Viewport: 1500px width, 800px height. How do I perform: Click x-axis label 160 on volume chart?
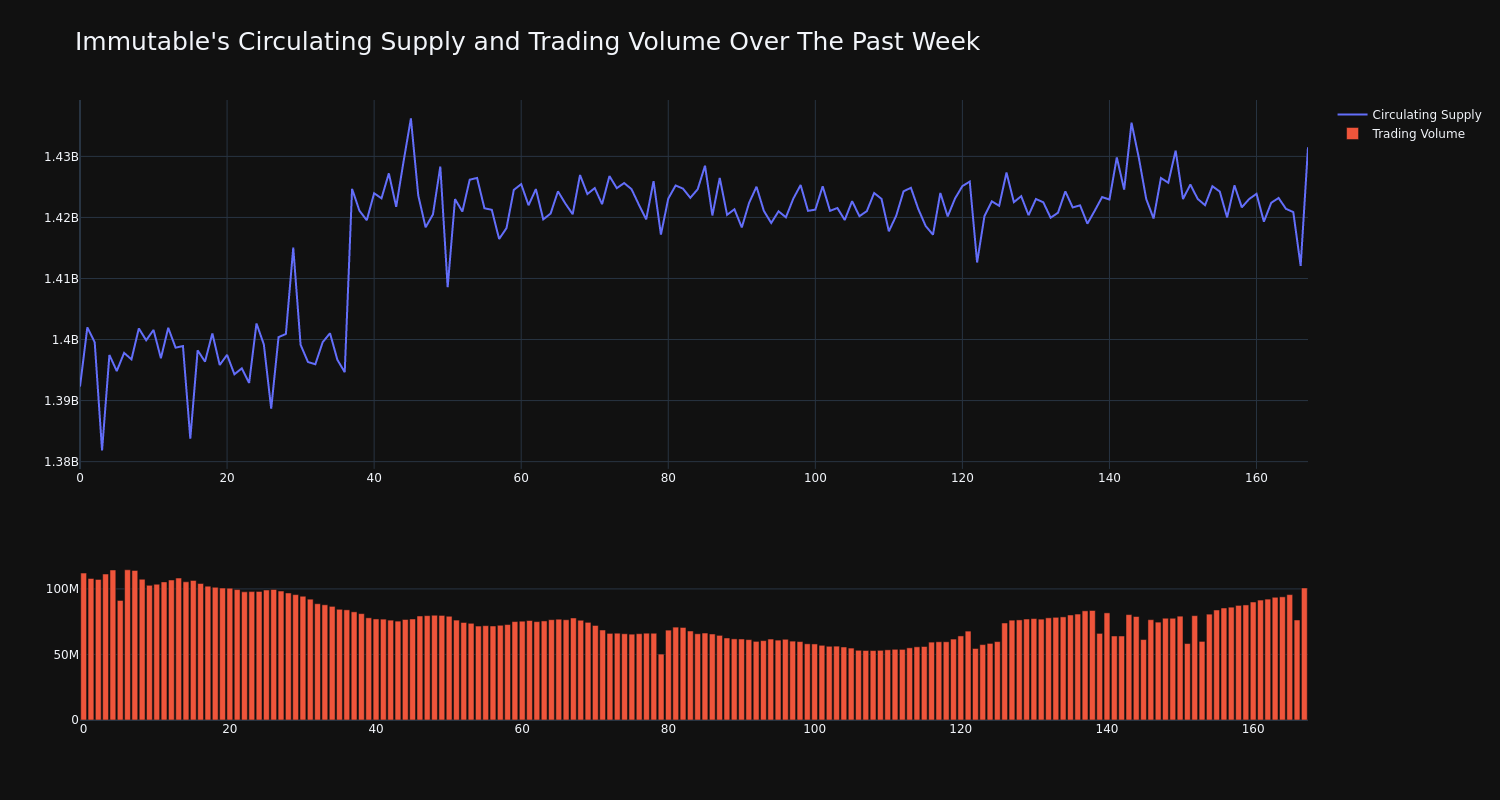pyautogui.click(x=1253, y=729)
